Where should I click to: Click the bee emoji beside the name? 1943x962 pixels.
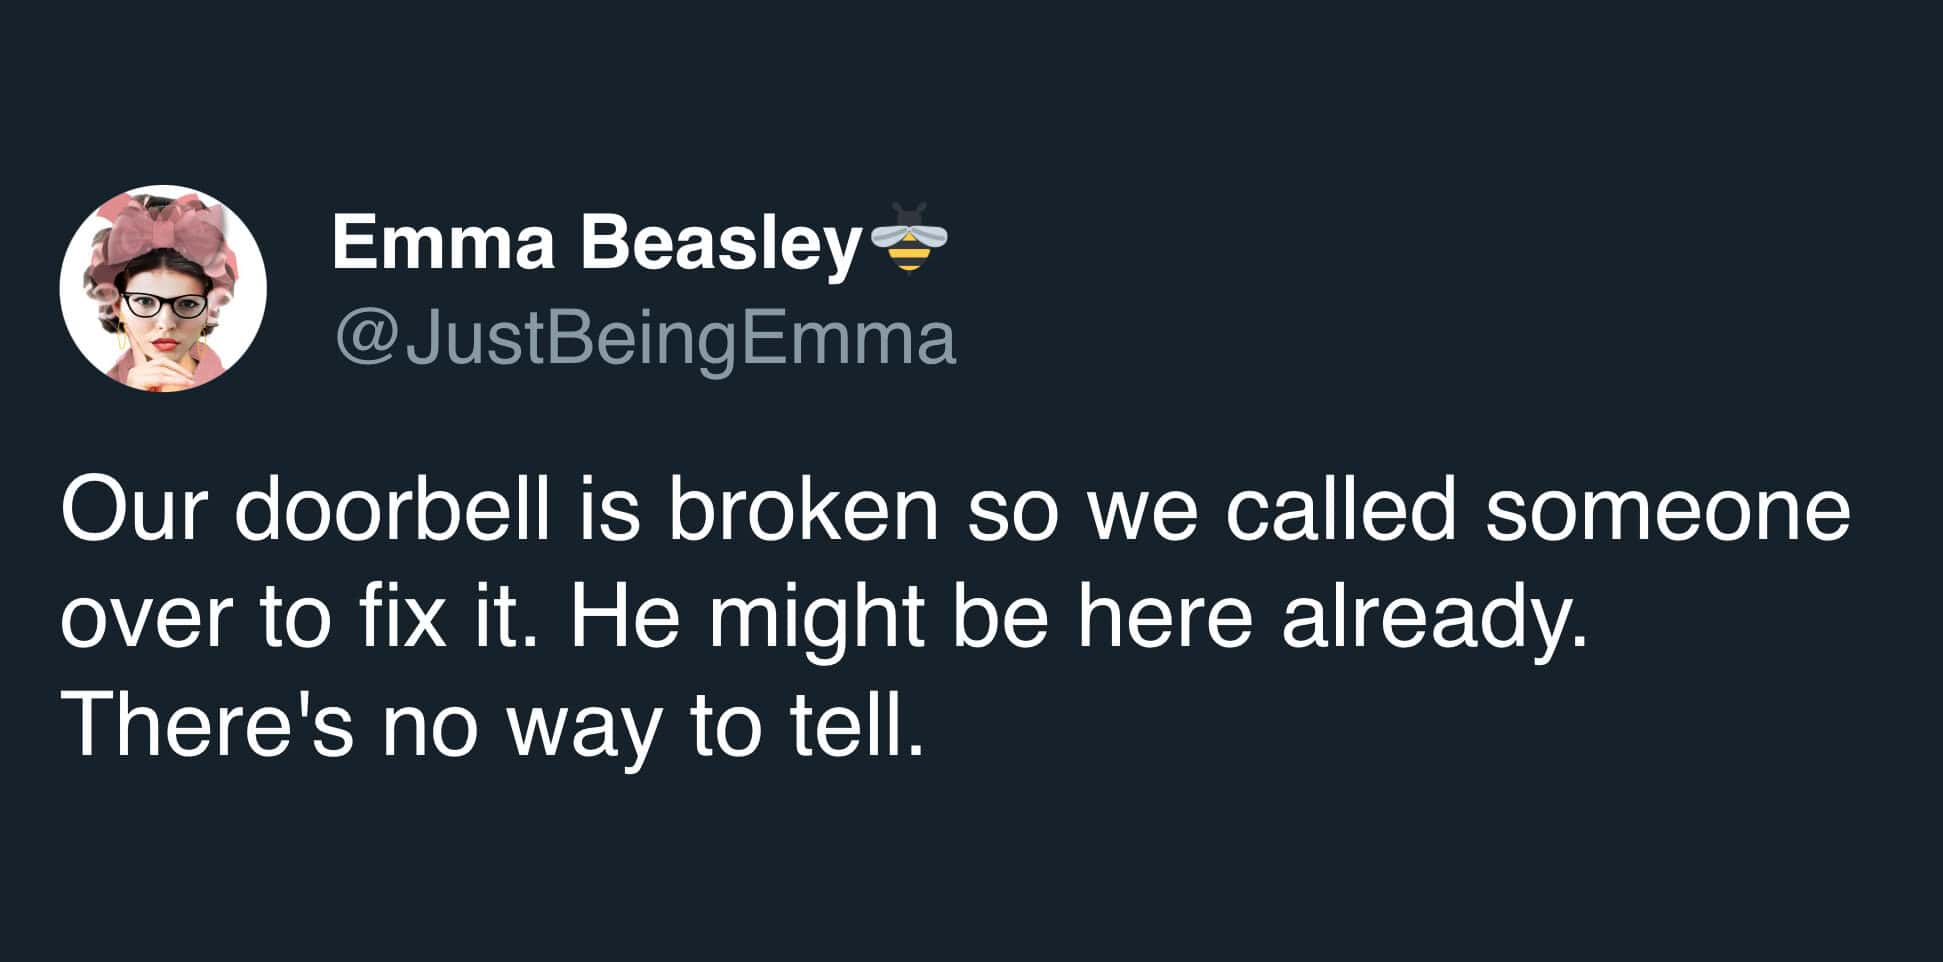tap(908, 238)
